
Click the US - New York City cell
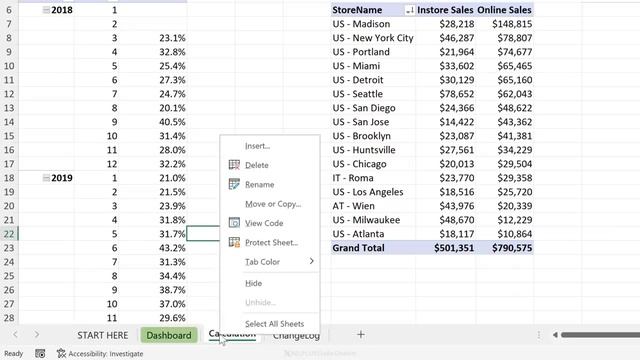coord(373,38)
